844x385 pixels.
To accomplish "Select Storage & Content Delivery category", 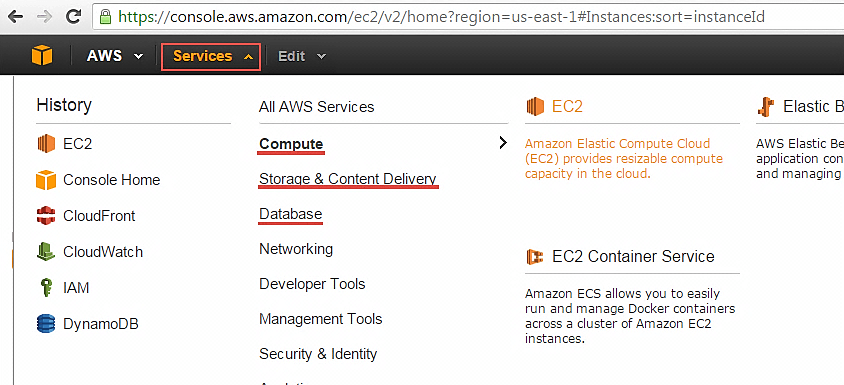I will pyautogui.click(x=348, y=179).
